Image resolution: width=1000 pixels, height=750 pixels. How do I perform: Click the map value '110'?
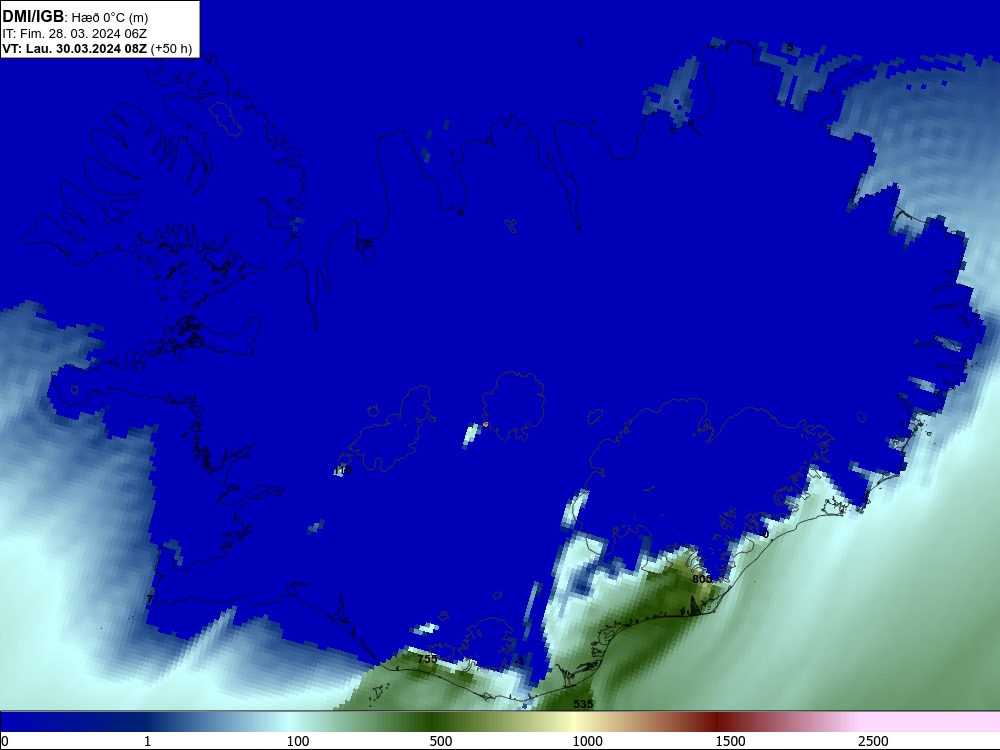pyautogui.click(x=342, y=471)
